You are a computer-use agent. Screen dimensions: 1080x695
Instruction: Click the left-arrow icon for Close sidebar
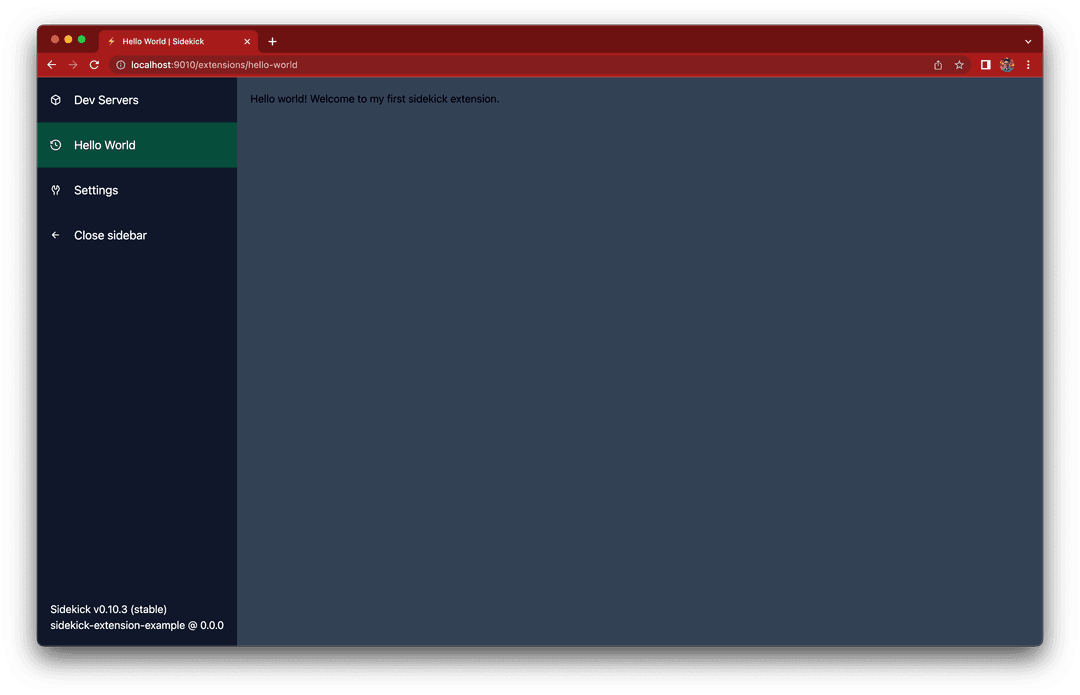(x=56, y=235)
